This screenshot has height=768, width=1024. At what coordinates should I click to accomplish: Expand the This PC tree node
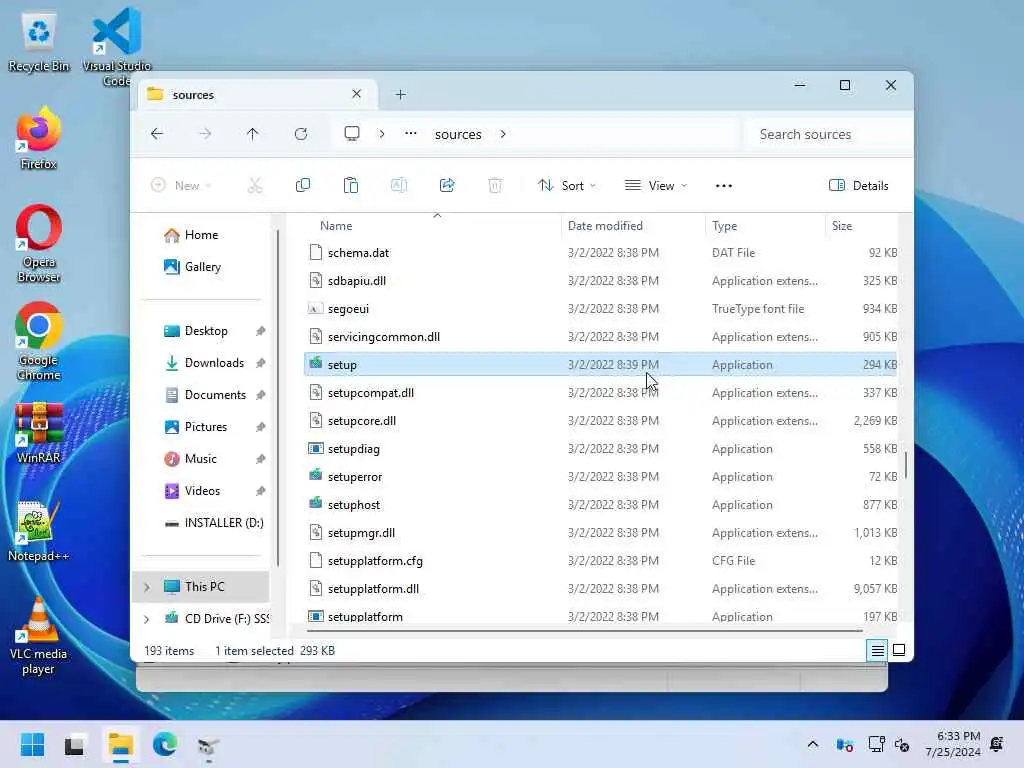[x=147, y=587]
